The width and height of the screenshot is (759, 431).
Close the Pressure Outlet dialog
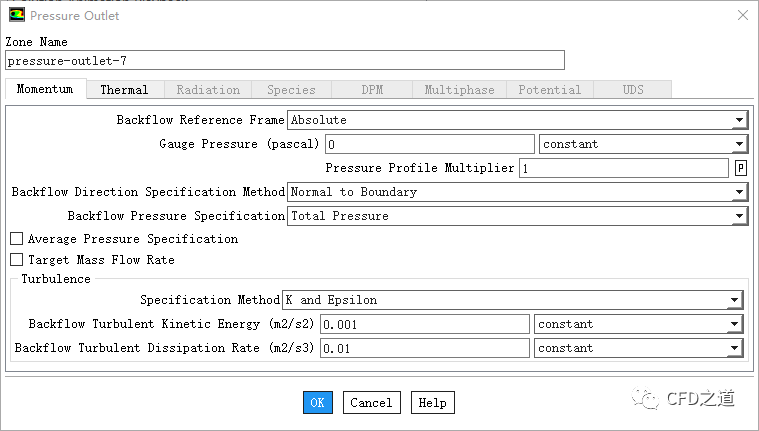pyautogui.click(x=740, y=15)
